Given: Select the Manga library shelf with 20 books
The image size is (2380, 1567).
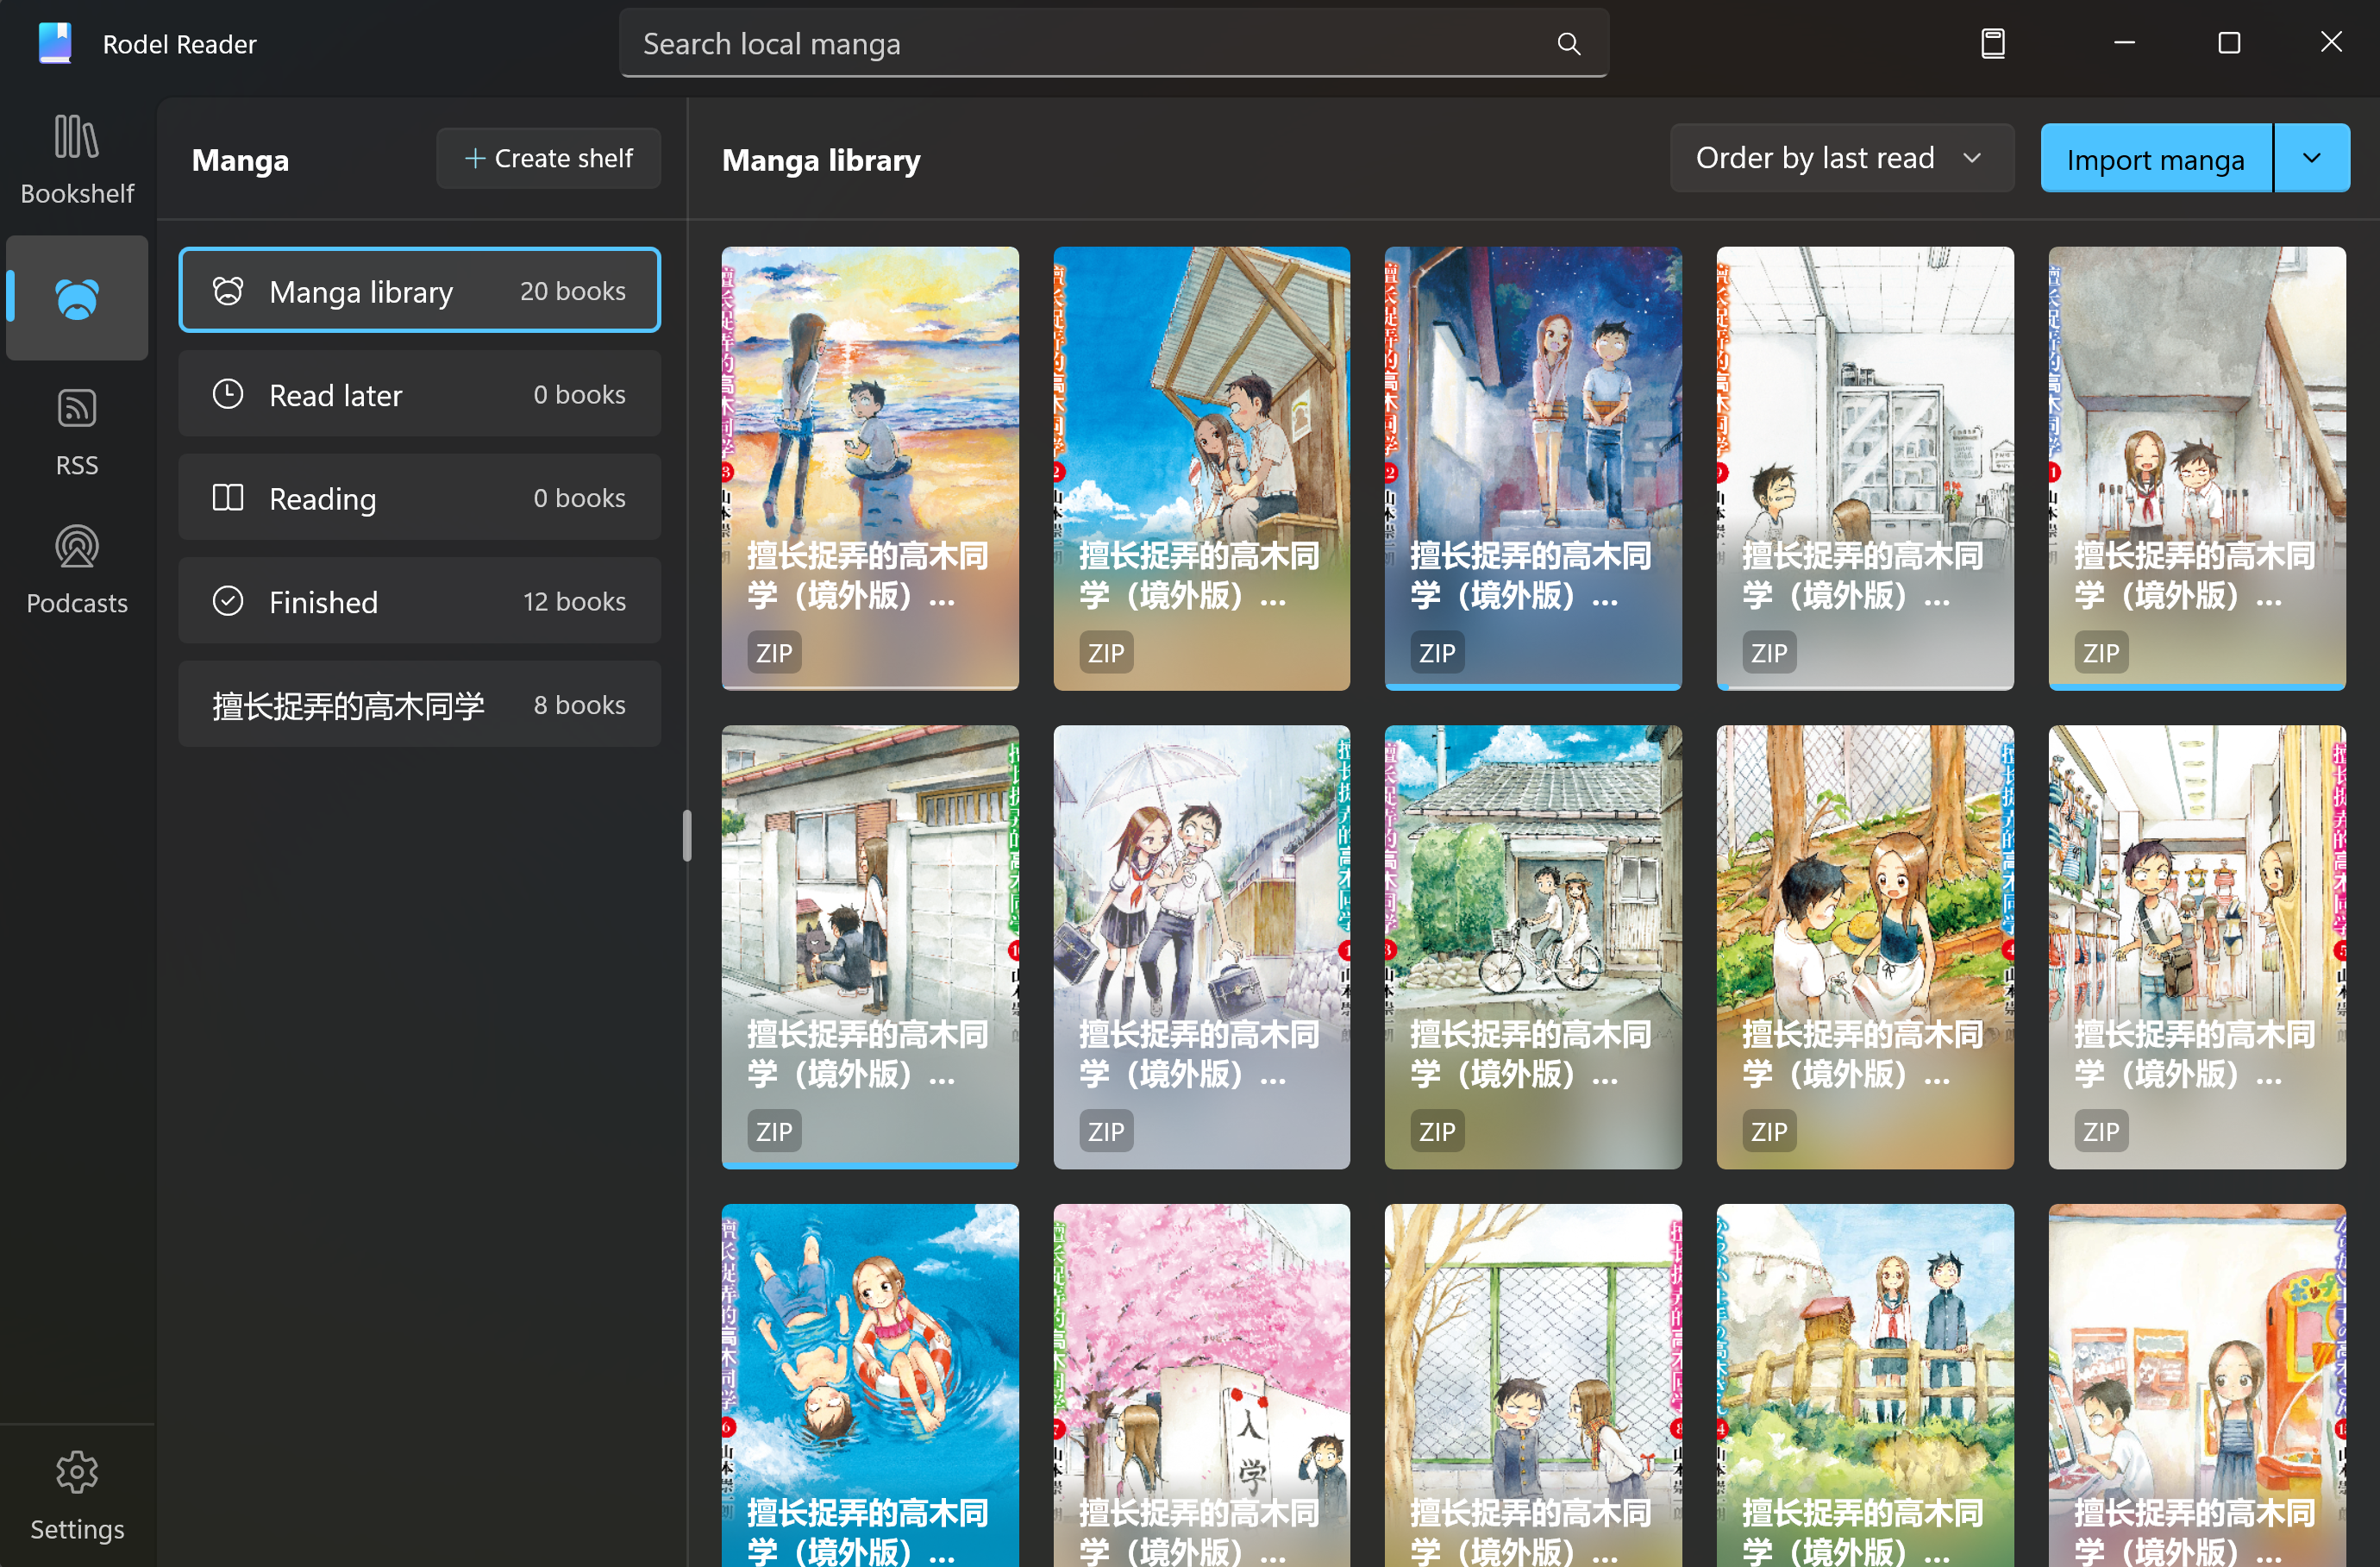Looking at the screenshot, I should 419,291.
